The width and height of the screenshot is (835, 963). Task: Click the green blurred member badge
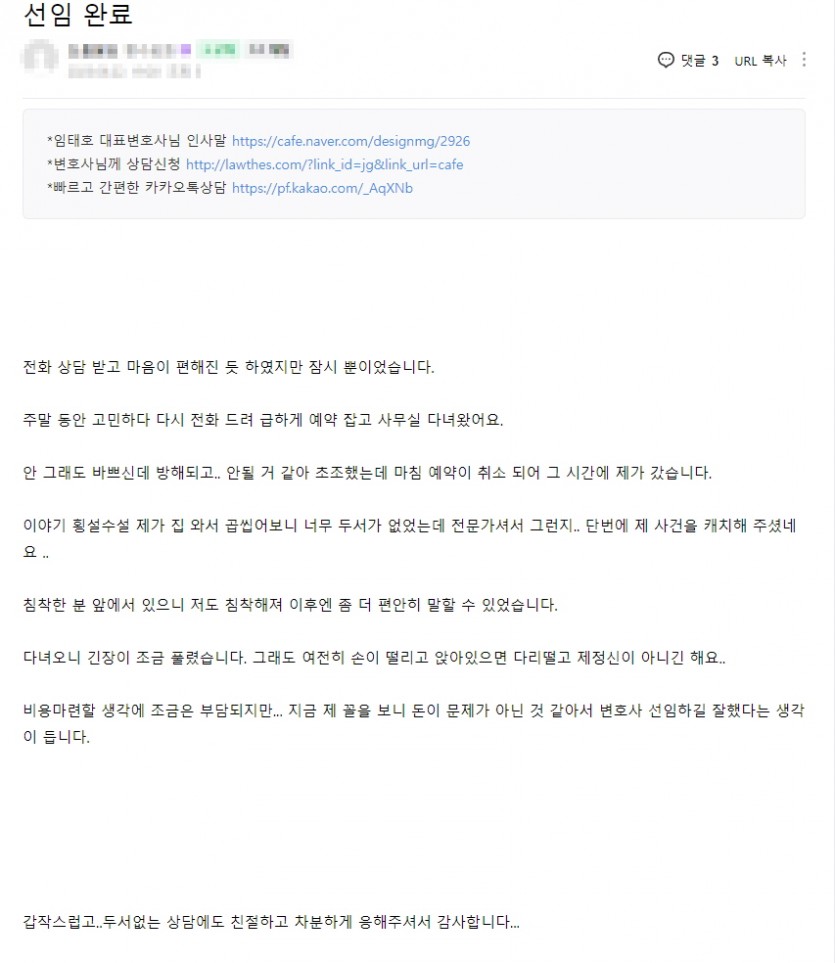click(218, 49)
